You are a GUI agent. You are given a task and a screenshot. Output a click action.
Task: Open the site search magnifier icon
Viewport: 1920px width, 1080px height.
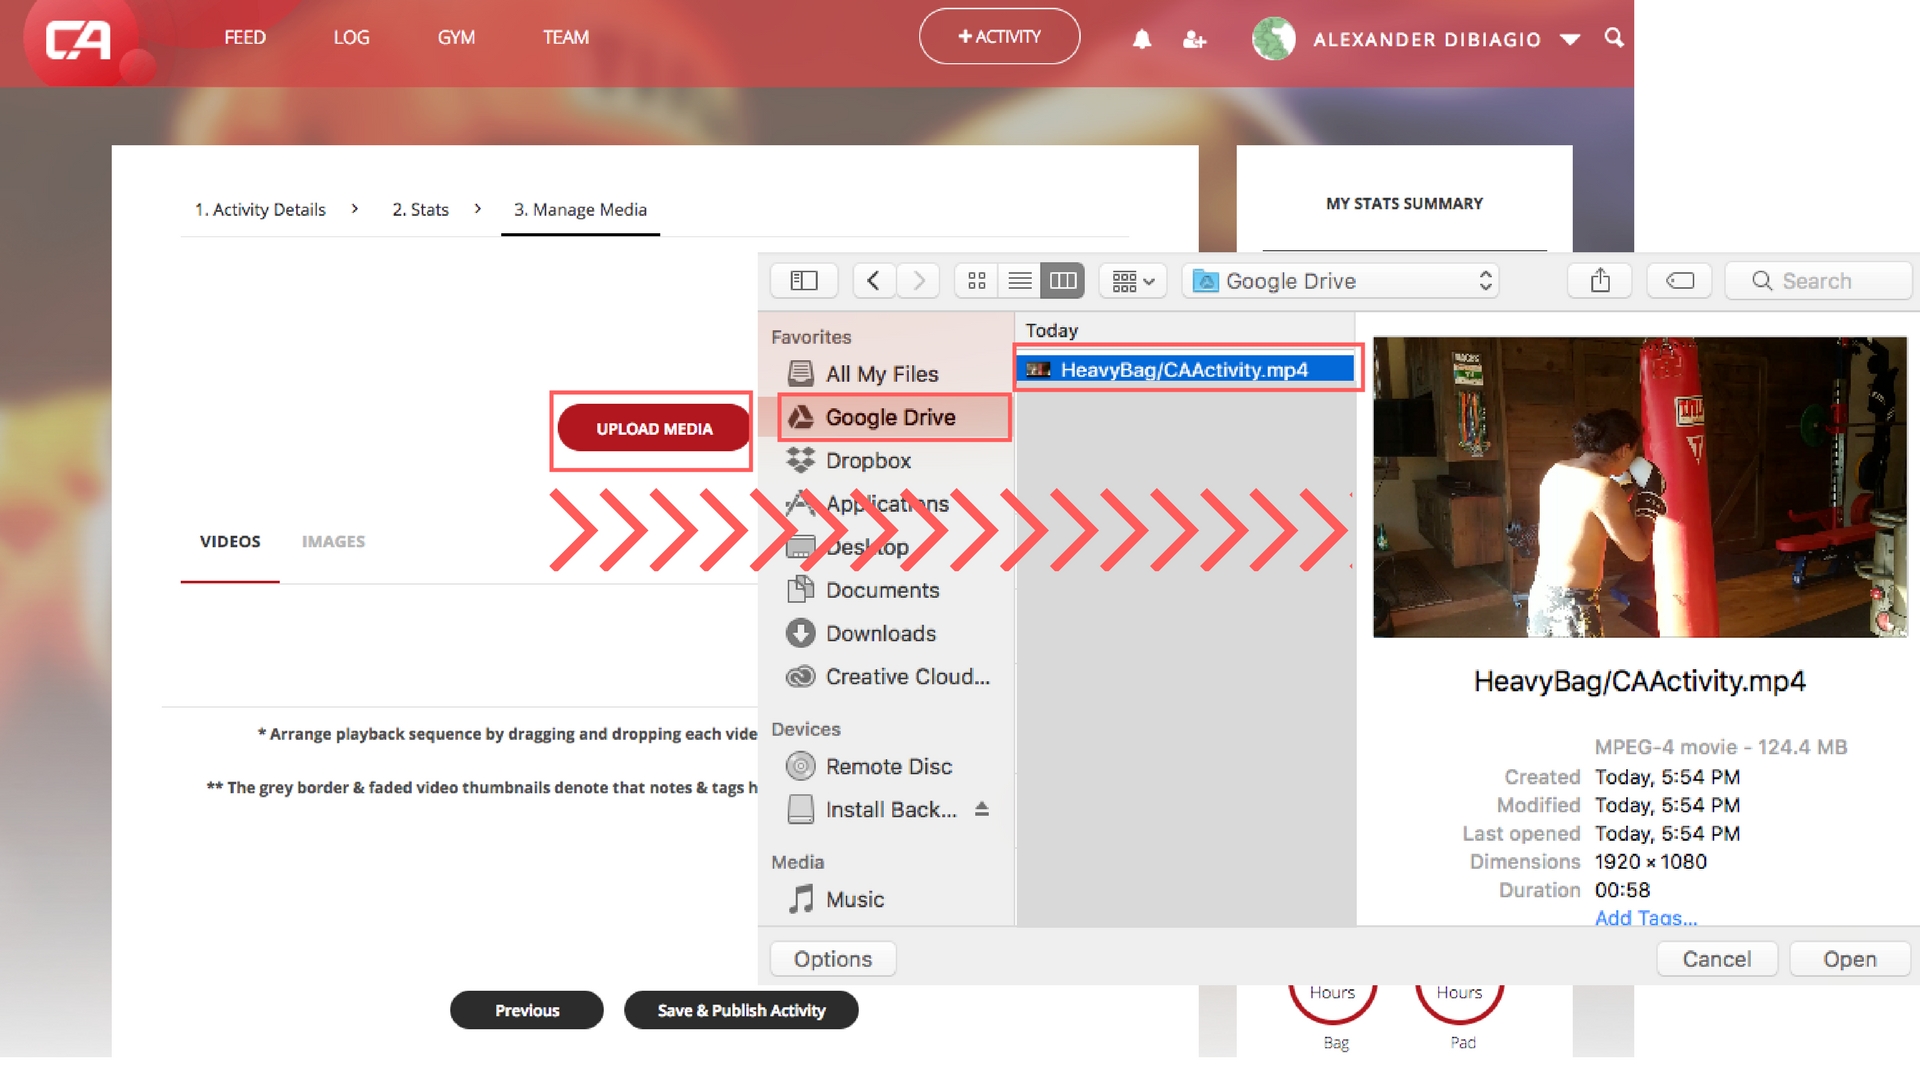(1614, 38)
